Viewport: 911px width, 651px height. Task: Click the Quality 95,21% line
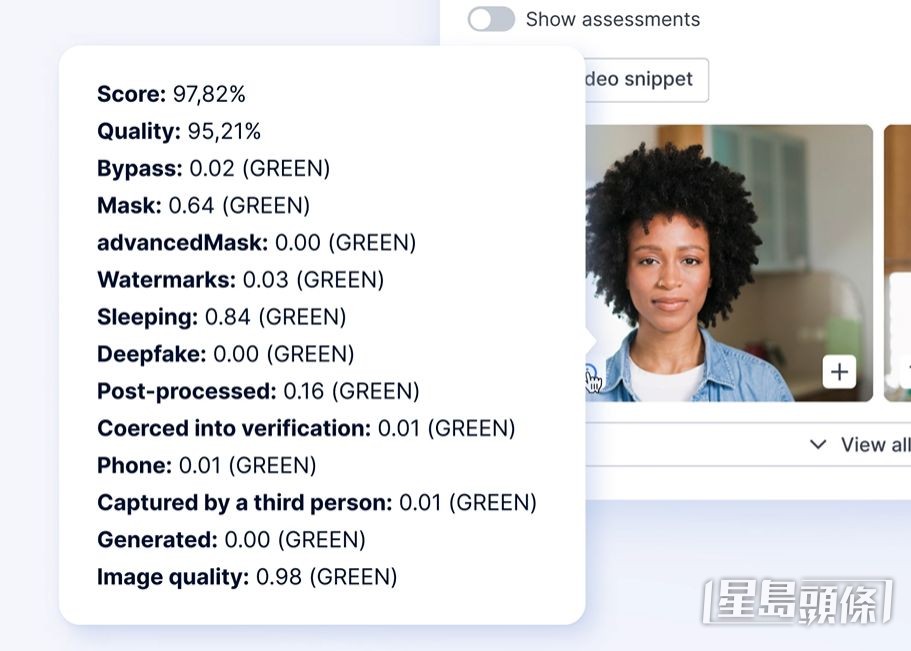(x=179, y=132)
